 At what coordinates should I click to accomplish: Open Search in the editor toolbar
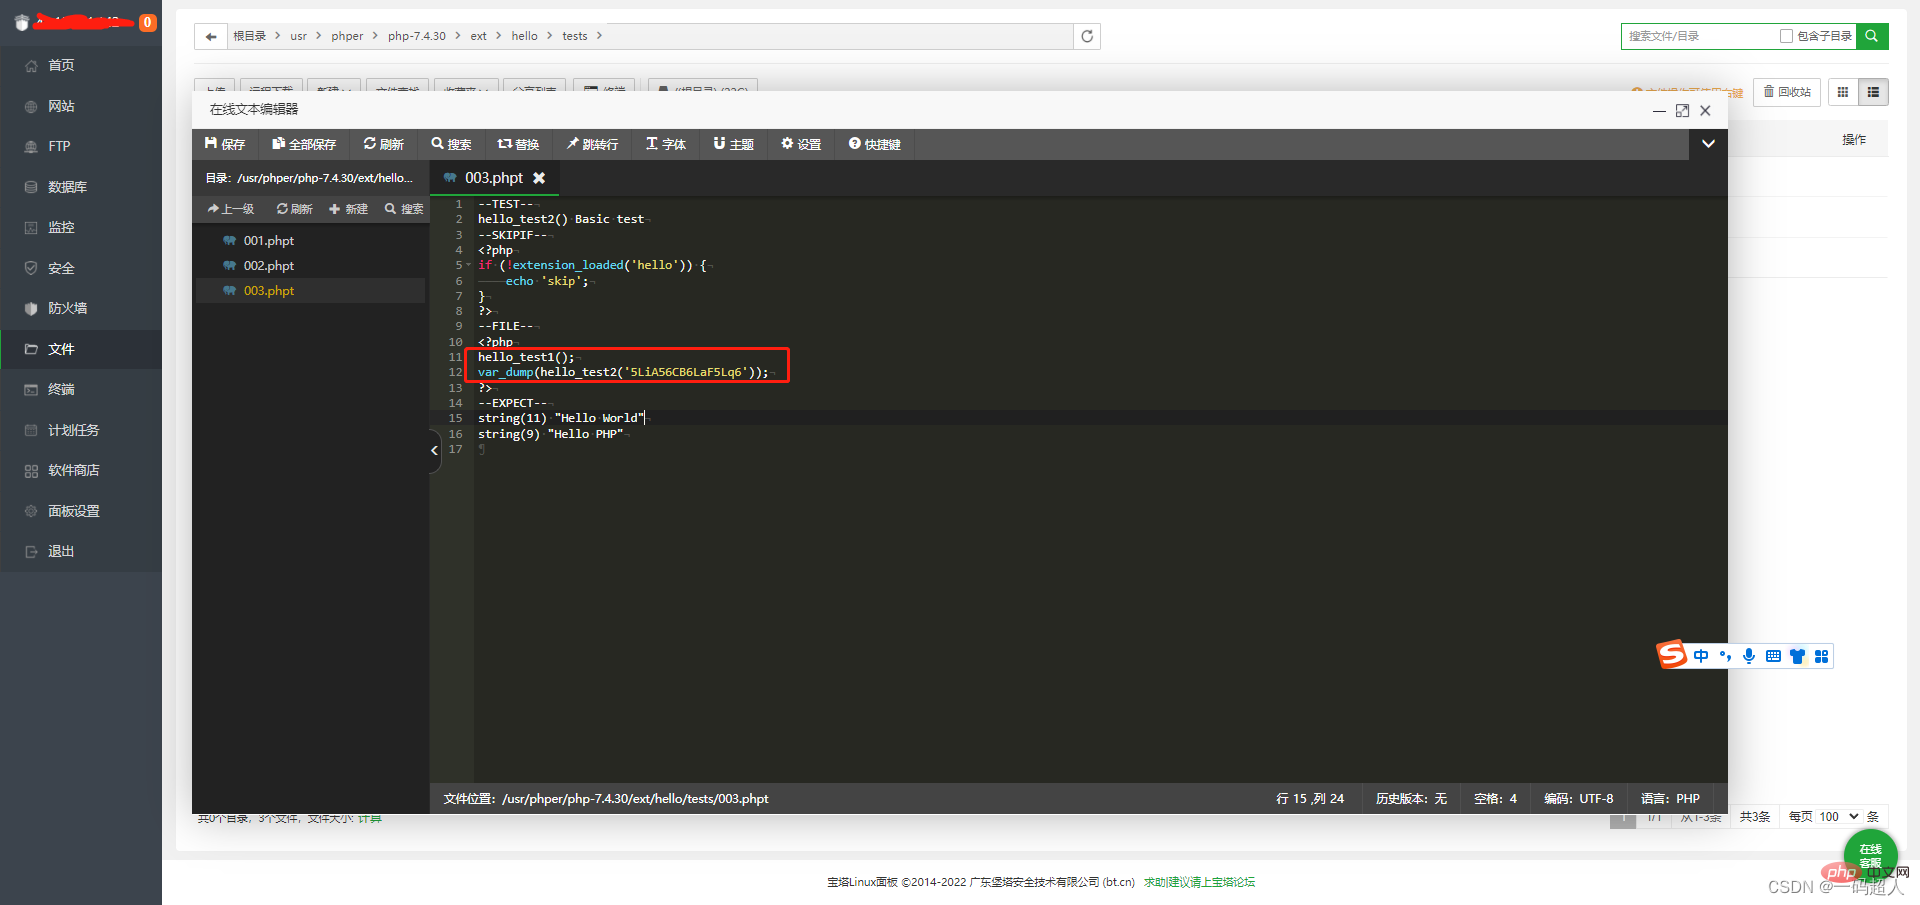[x=451, y=144]
